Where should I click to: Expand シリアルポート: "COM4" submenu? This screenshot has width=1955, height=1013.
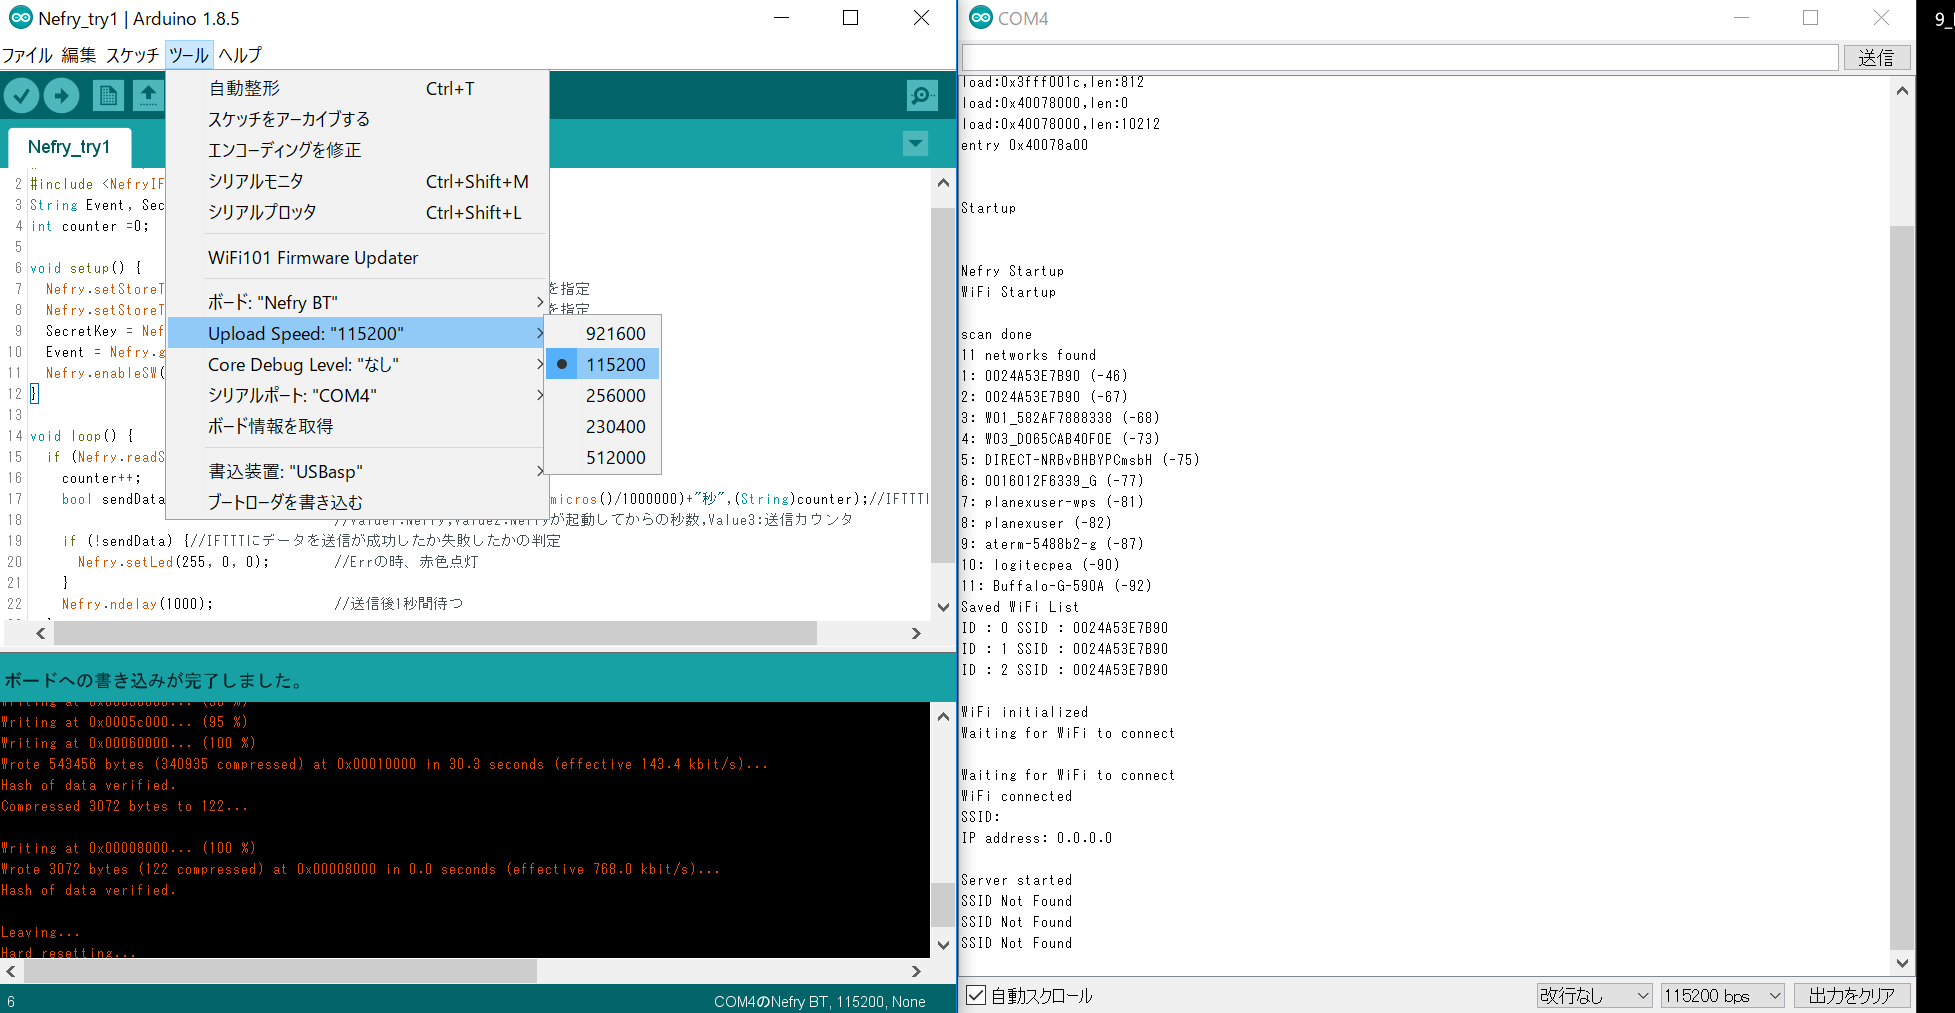[x=358, y=395]
